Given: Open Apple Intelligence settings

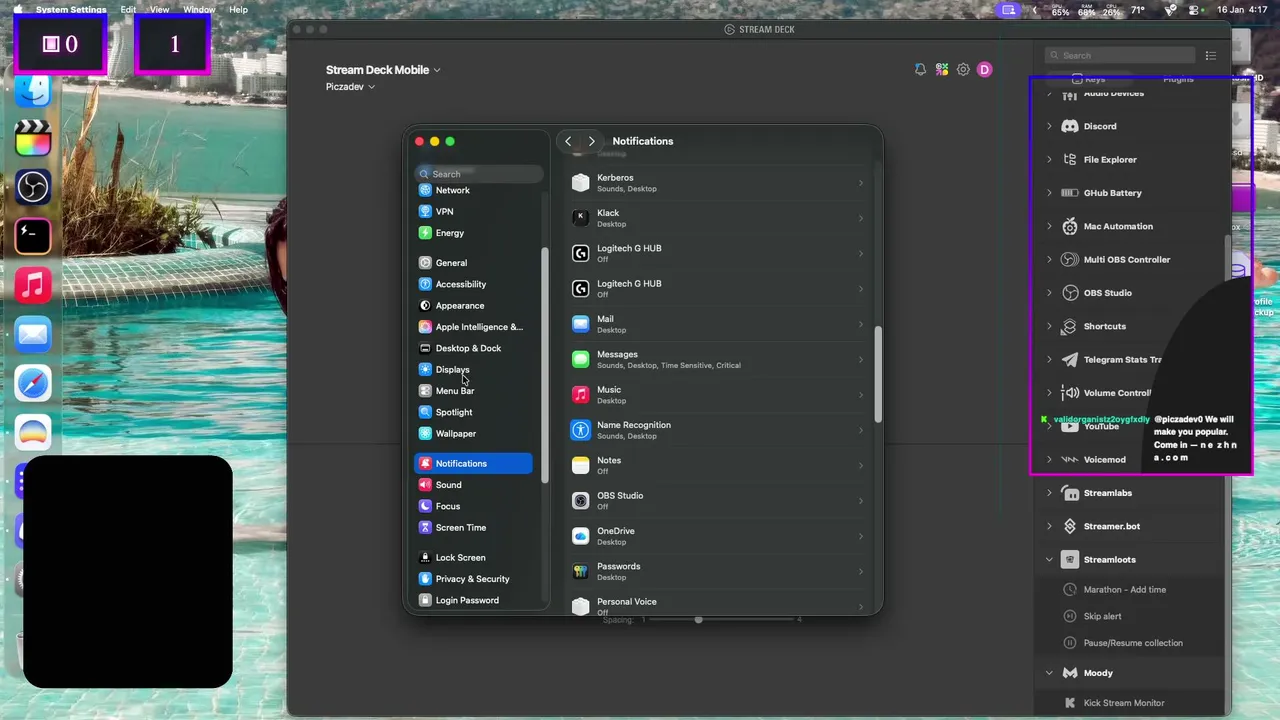Looking at the screenshot, I should [x=473, y=327].
